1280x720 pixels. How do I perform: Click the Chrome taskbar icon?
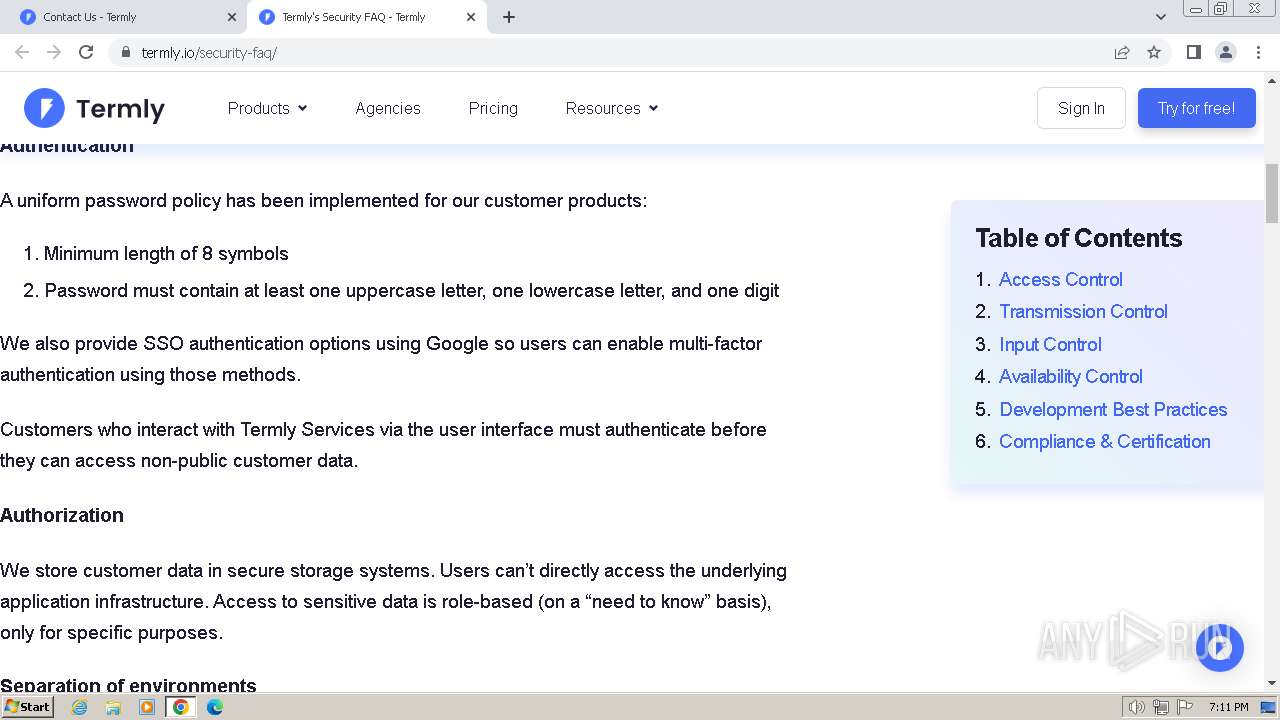pos(181,707)
